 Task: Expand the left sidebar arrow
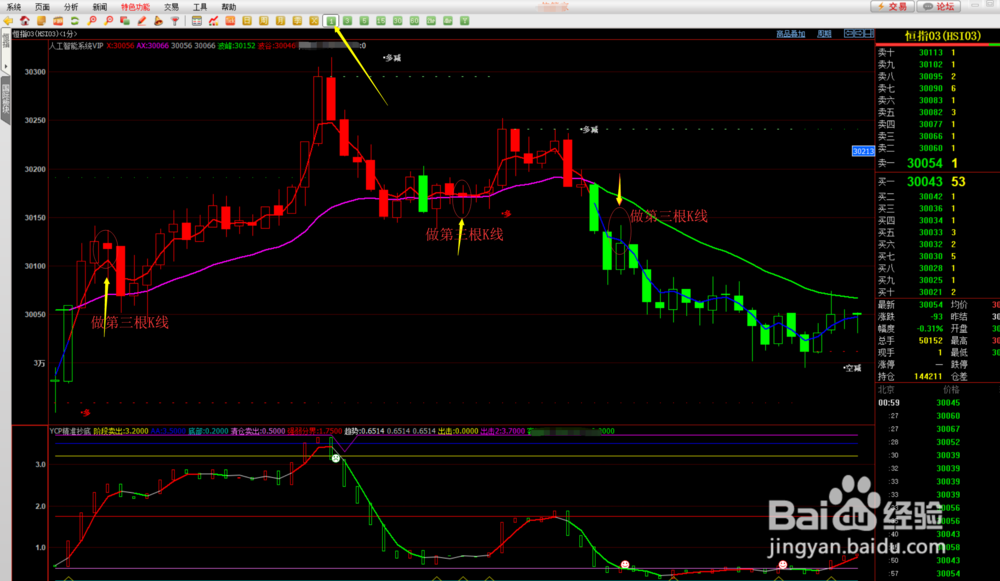click(x=6, y=66)
